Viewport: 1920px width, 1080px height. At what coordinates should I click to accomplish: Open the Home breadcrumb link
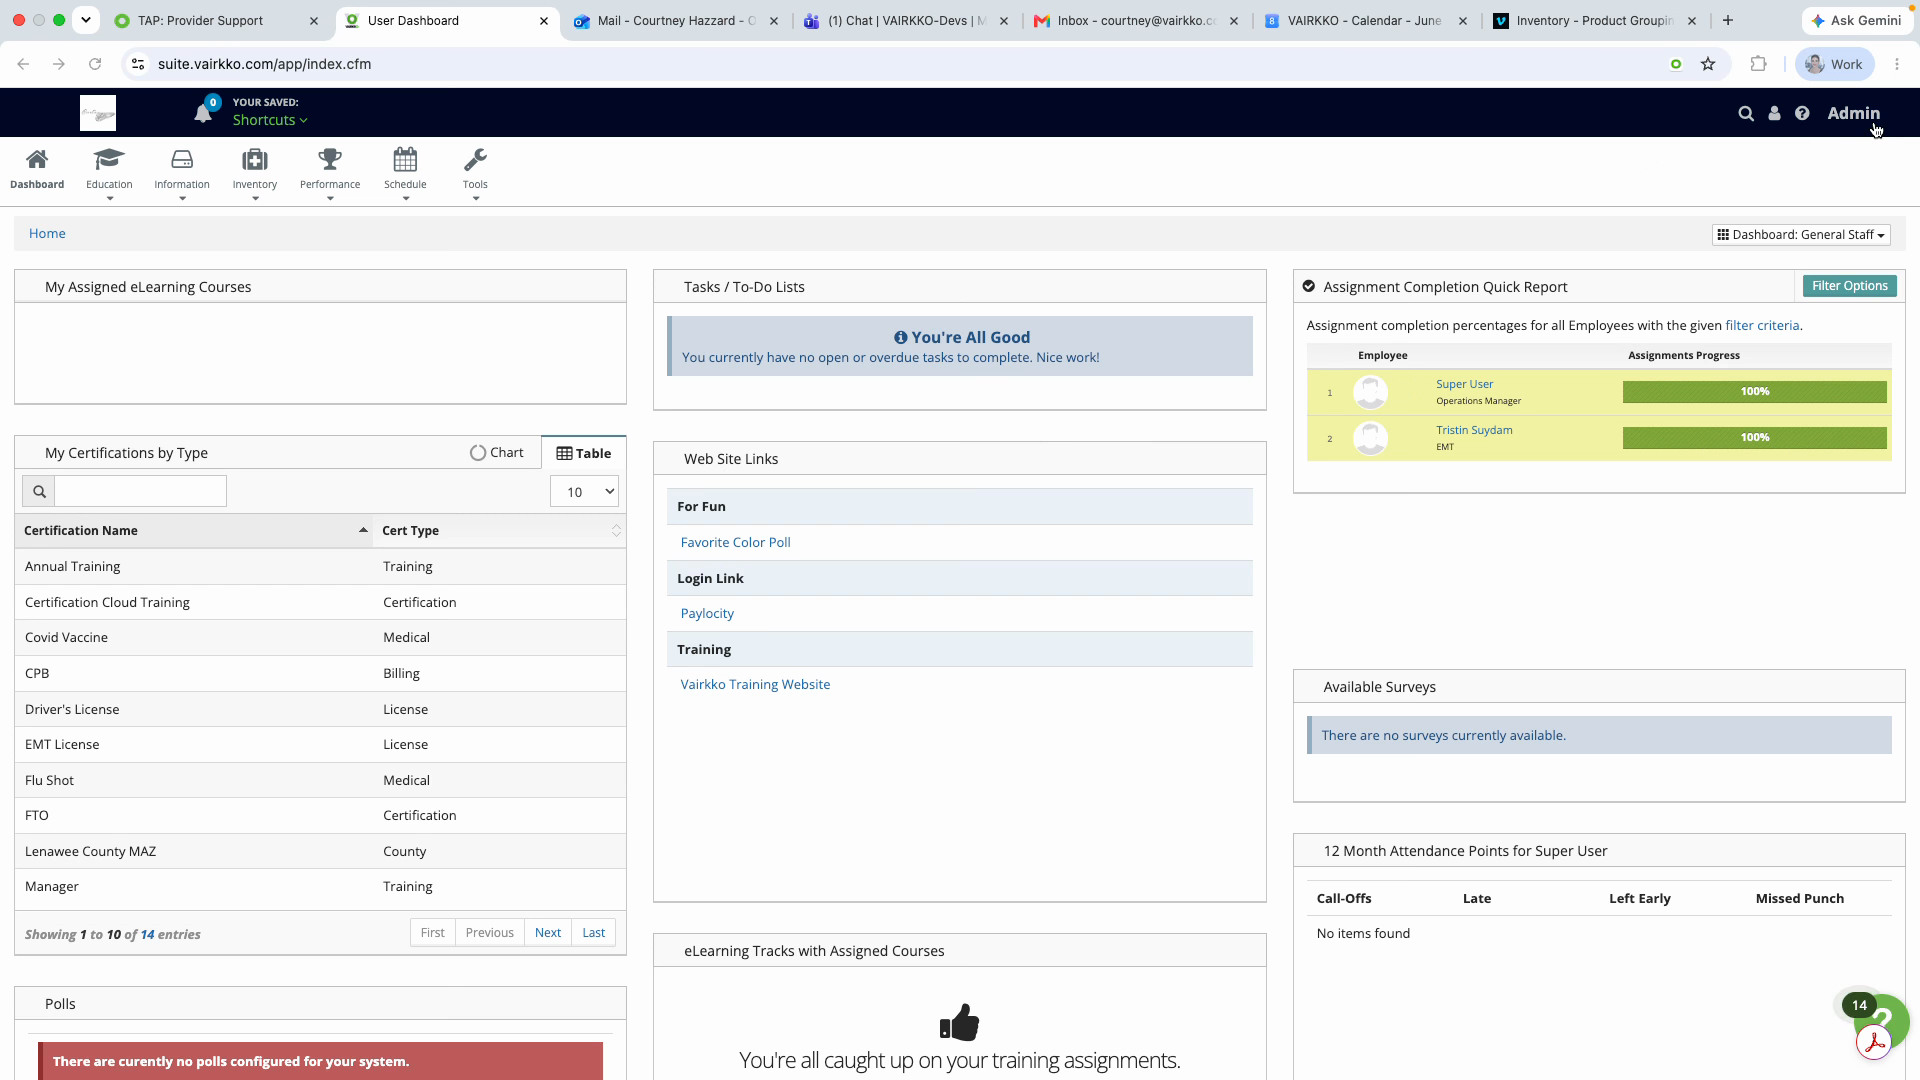[47, 234]
